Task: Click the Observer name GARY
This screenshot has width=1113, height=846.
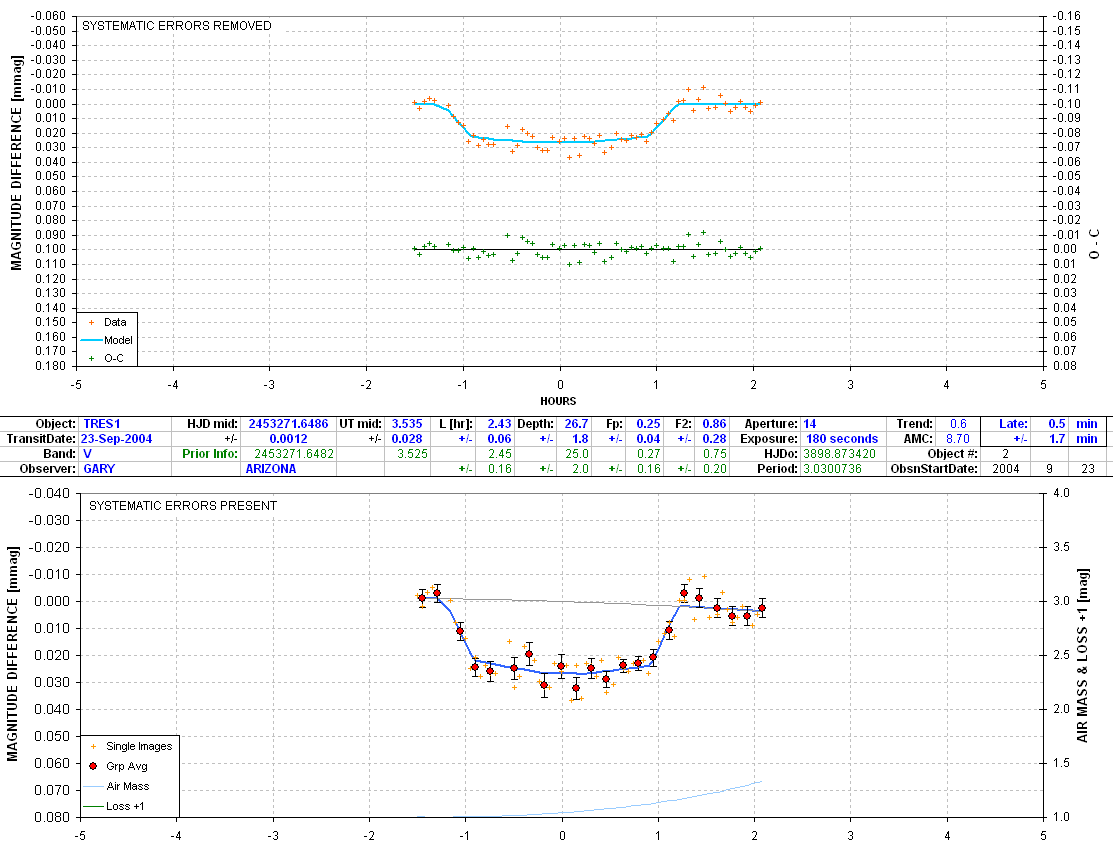Action: [99, 468]
